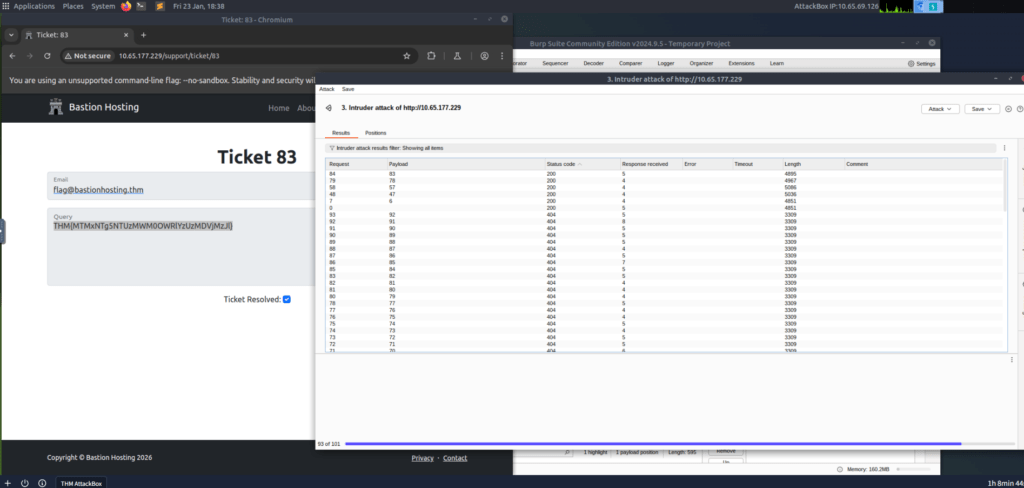Select the result row with length 4967

664,180
